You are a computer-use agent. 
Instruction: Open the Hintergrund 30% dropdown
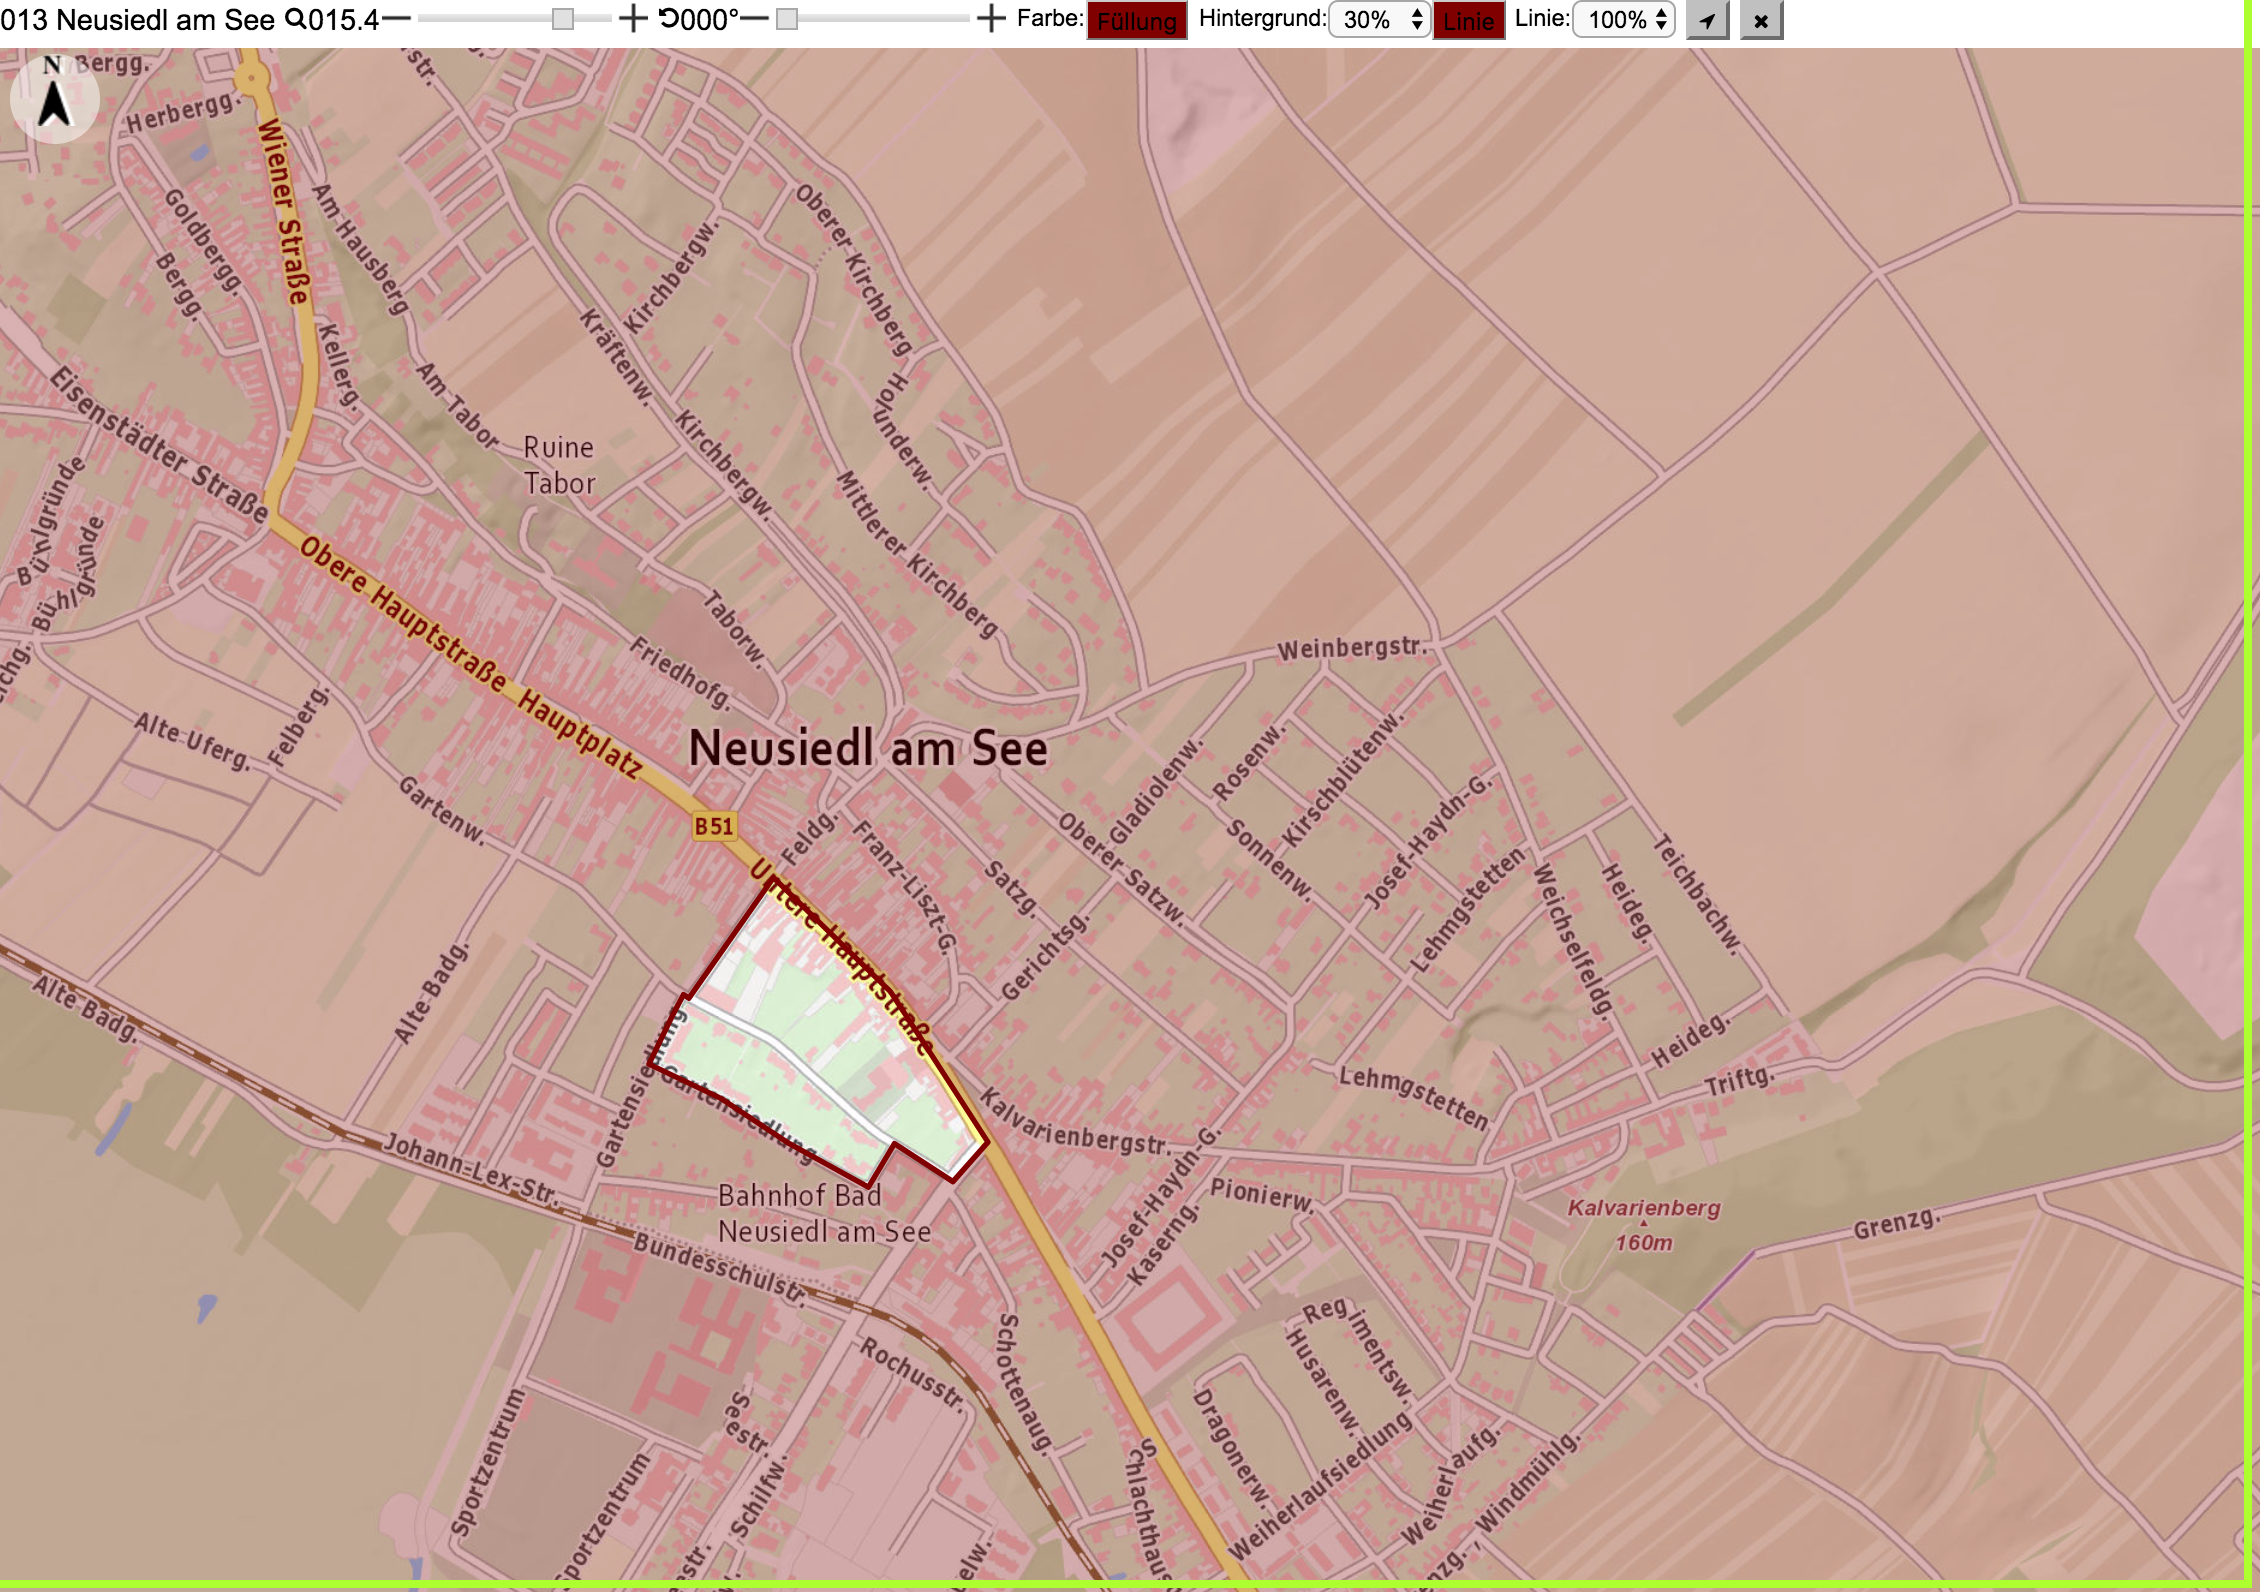tap(1380, 20)
